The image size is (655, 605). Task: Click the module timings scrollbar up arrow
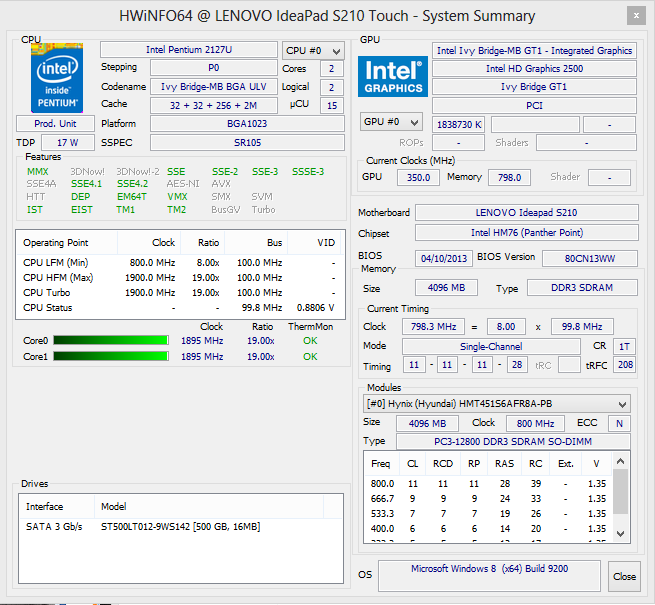[x=620, y=461]
